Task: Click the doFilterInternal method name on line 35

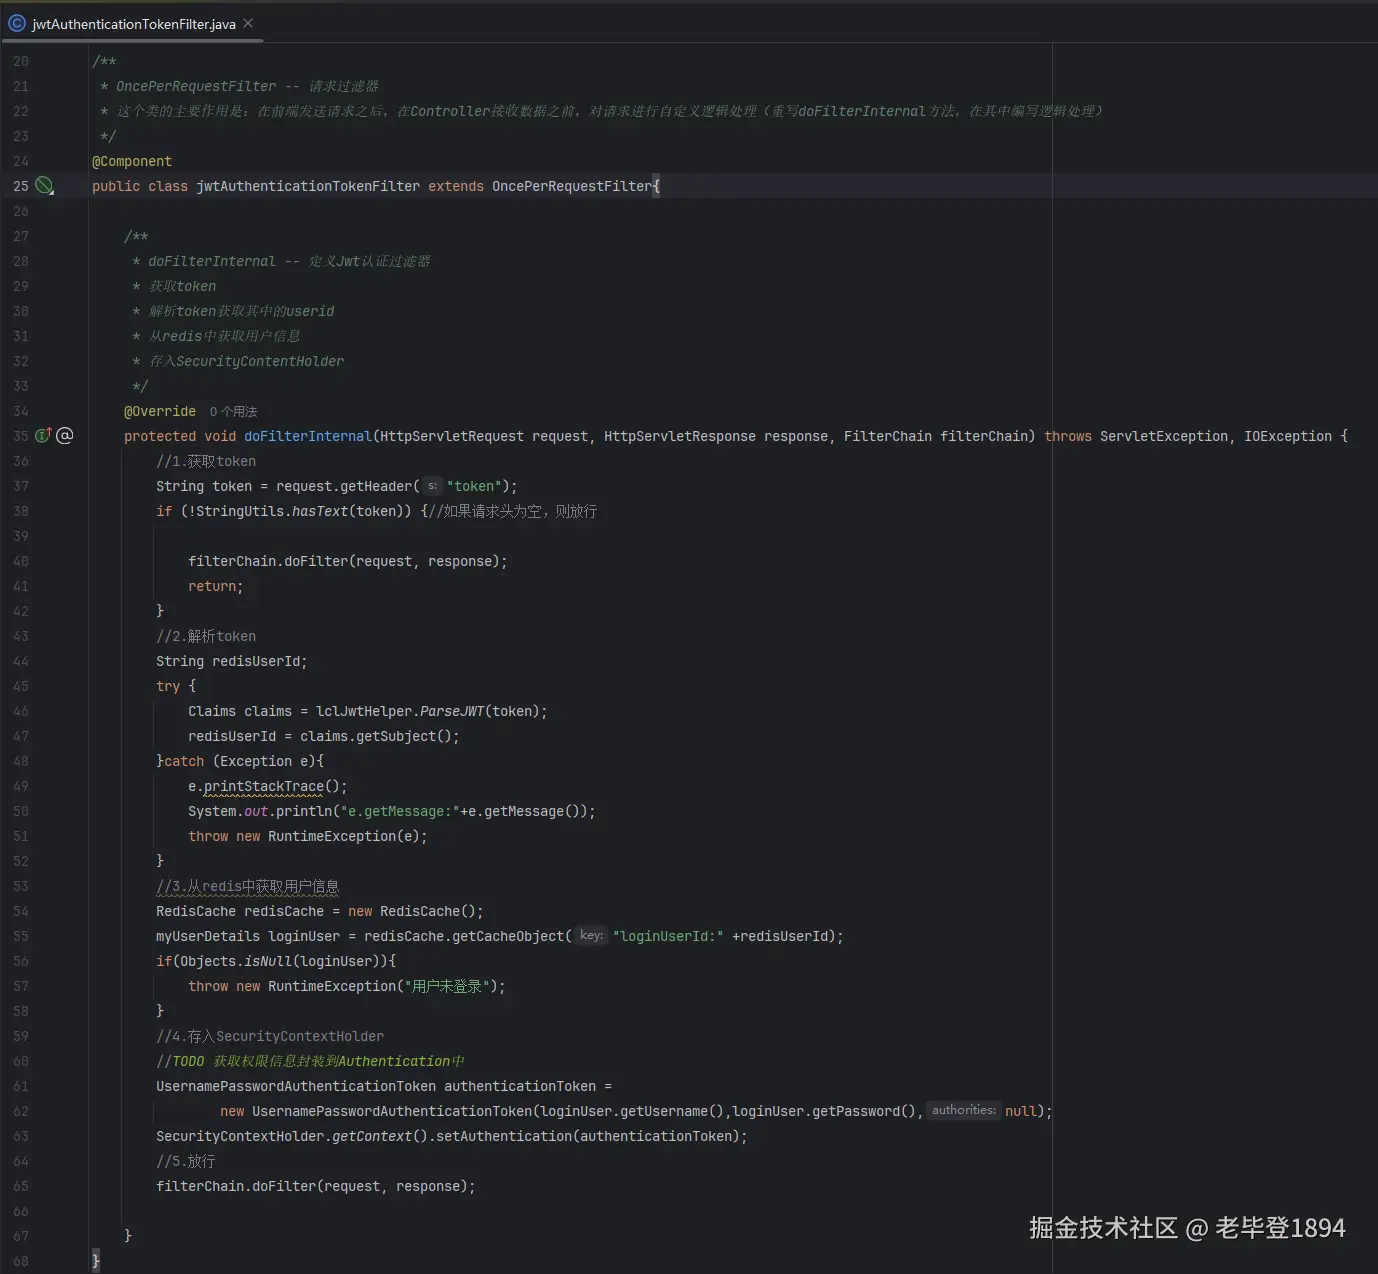Action: (308, 436)
